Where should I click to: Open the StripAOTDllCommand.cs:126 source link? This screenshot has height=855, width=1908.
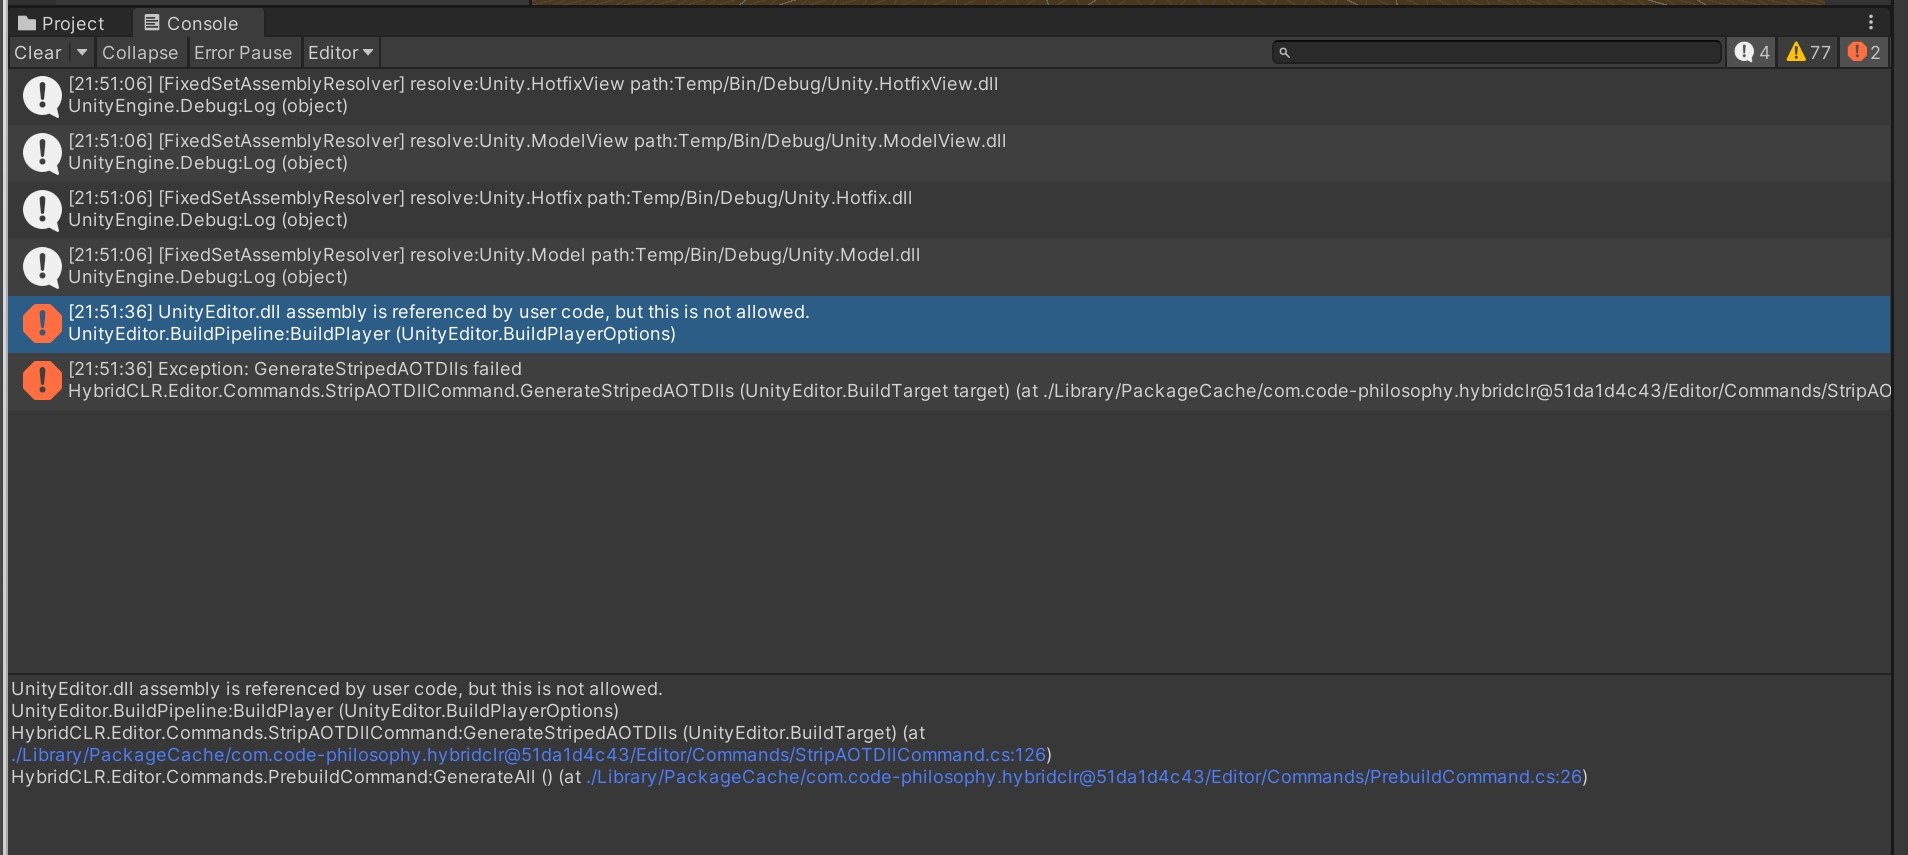pos(528,755)
